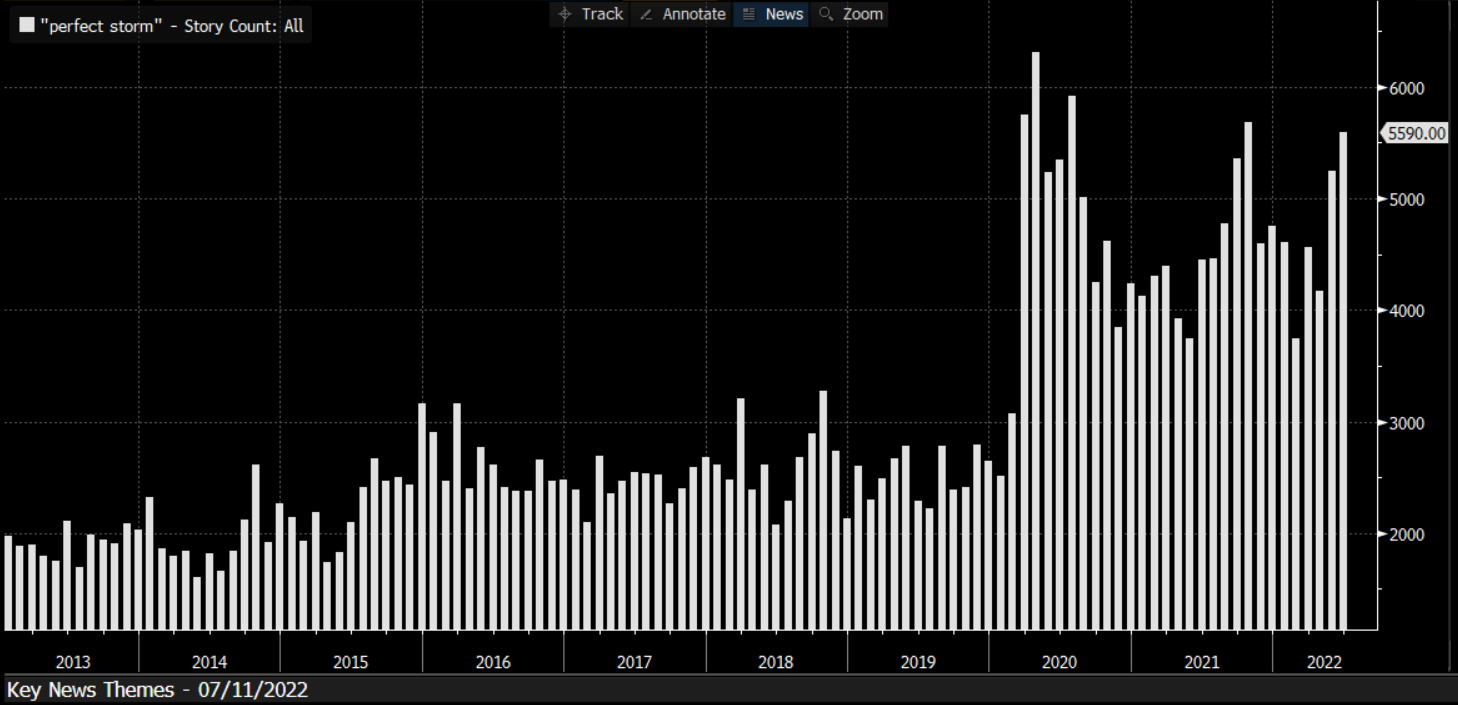The height and width of the screenshot is (705, 1458).
Task: Click the 5590.00 last value label
Action: (1414, 133)
